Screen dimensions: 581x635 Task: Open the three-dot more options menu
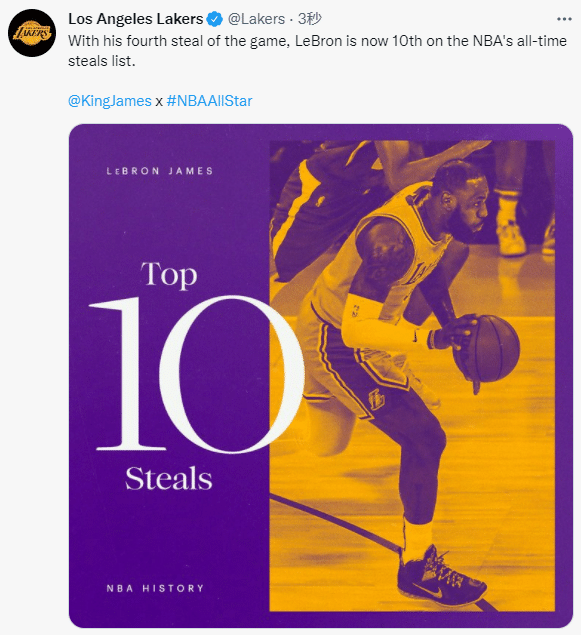[x=564, y=19]
